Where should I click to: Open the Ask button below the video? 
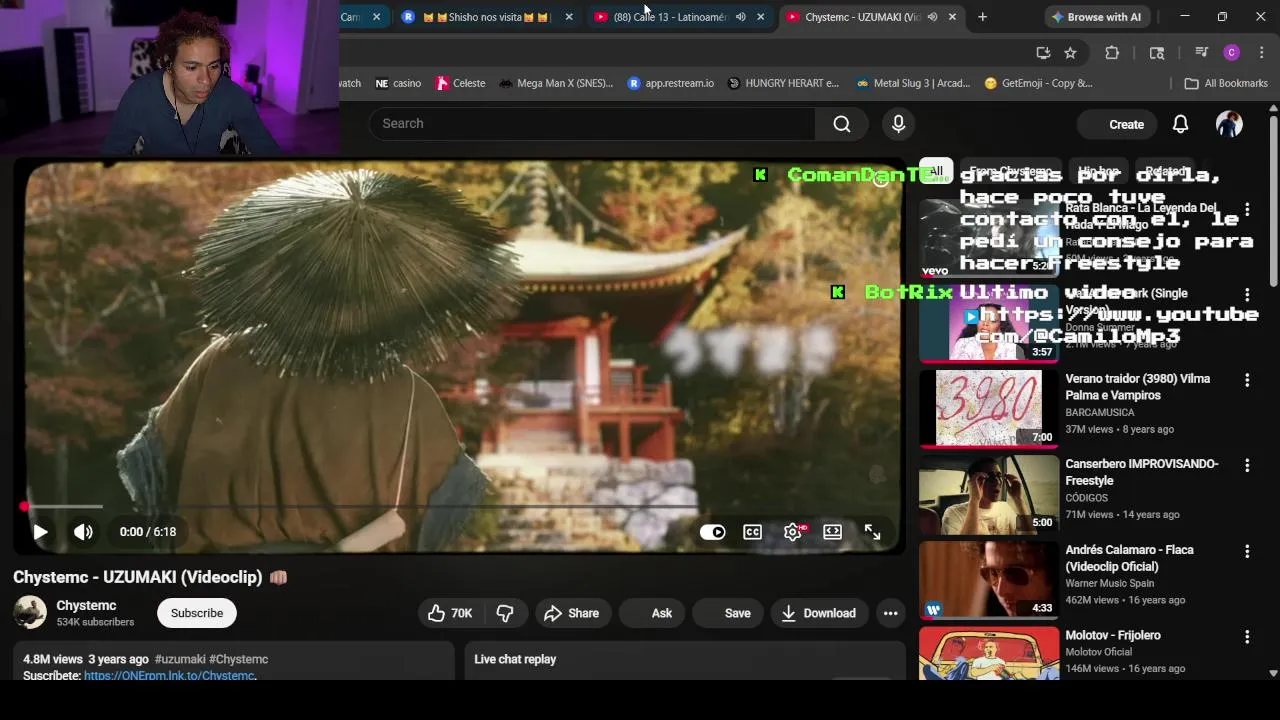click(x=653, y=613)
